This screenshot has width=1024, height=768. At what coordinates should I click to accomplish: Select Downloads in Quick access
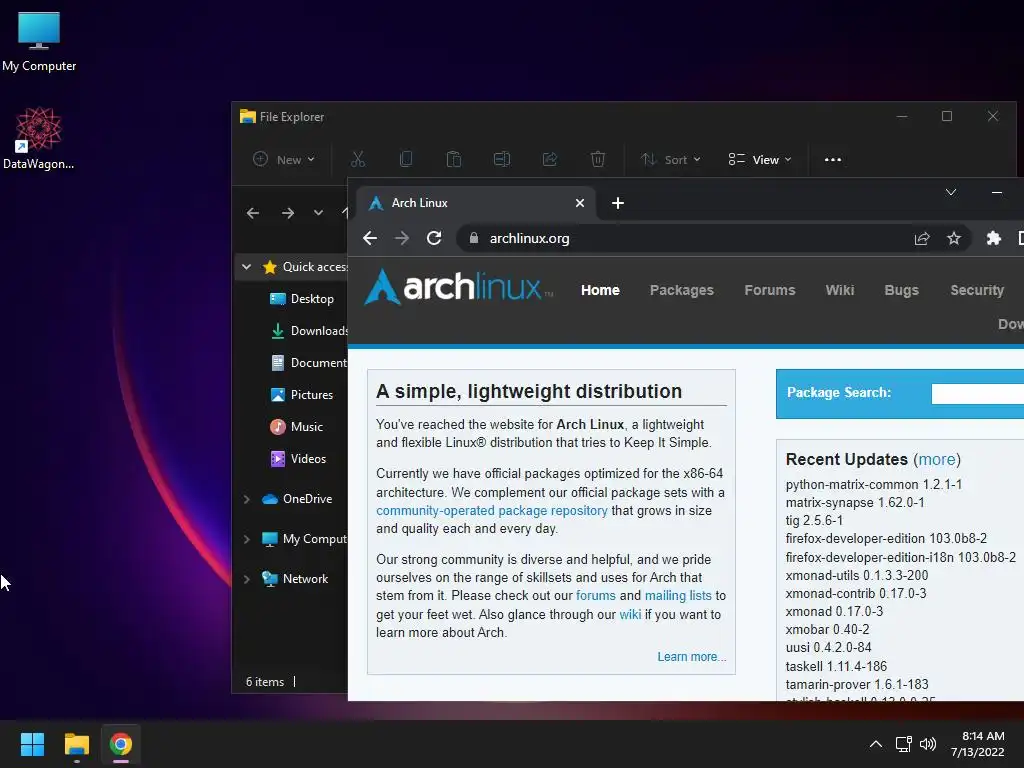click(x=308, y=330)
